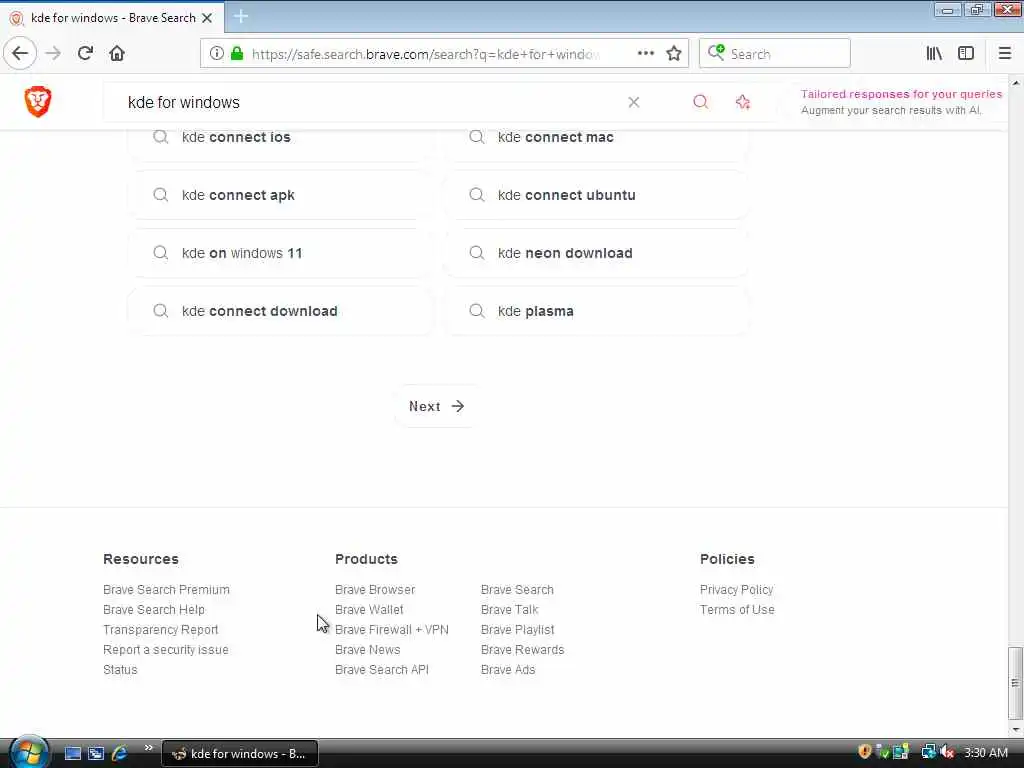
Task: Open the page actions three-dot menu
Action: pyautogui.click(x=645, y=54)
